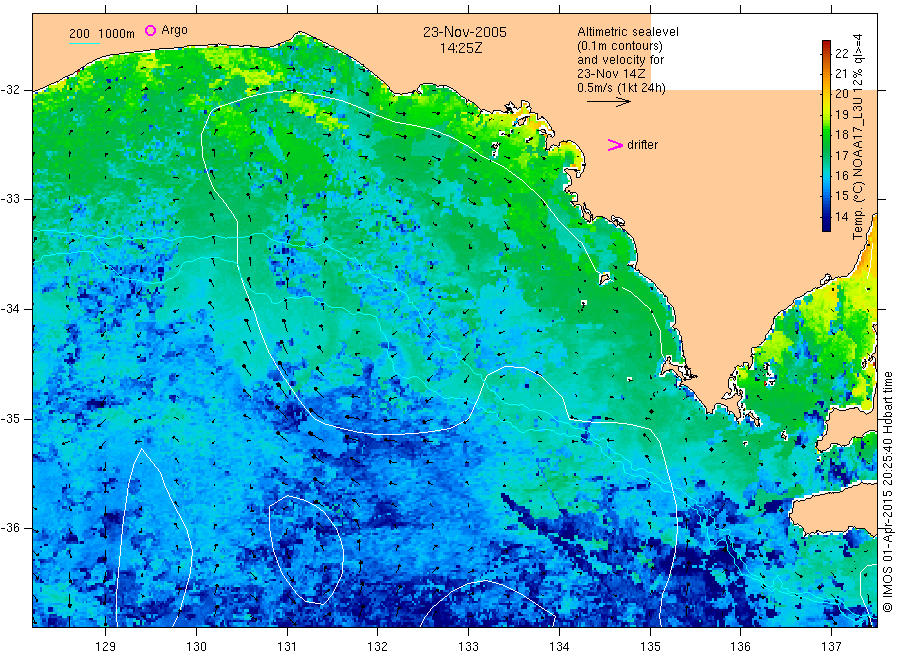
Task: Click the 0.5m/s velocity scale arrow
Action: (608, 102)
